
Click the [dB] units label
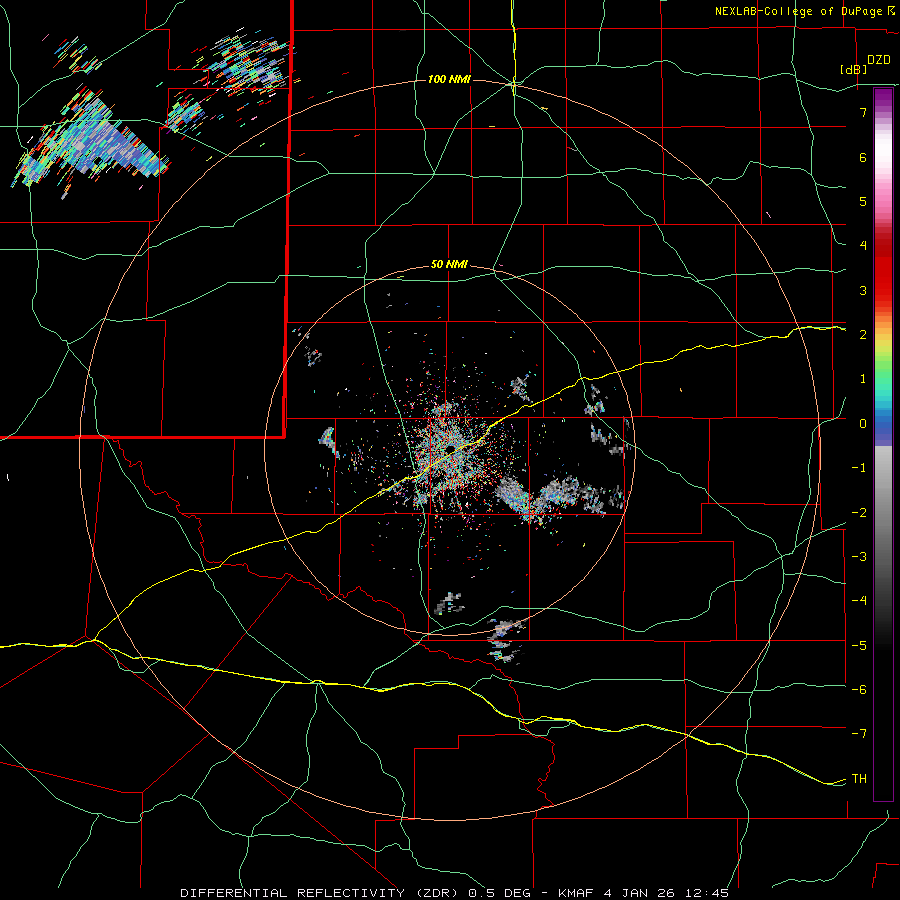coord(853,69)
